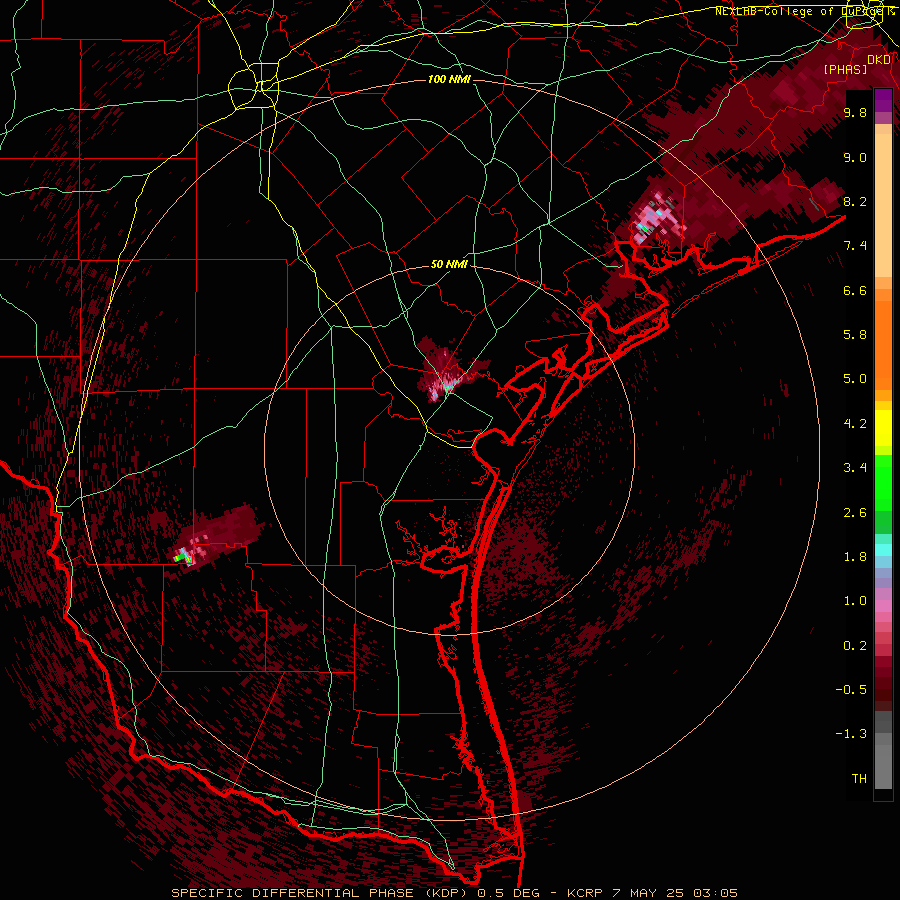The width and height of the screenshot is (900, 900).
Task: Click the 2.6 scale value
Action: coord(855,513)
